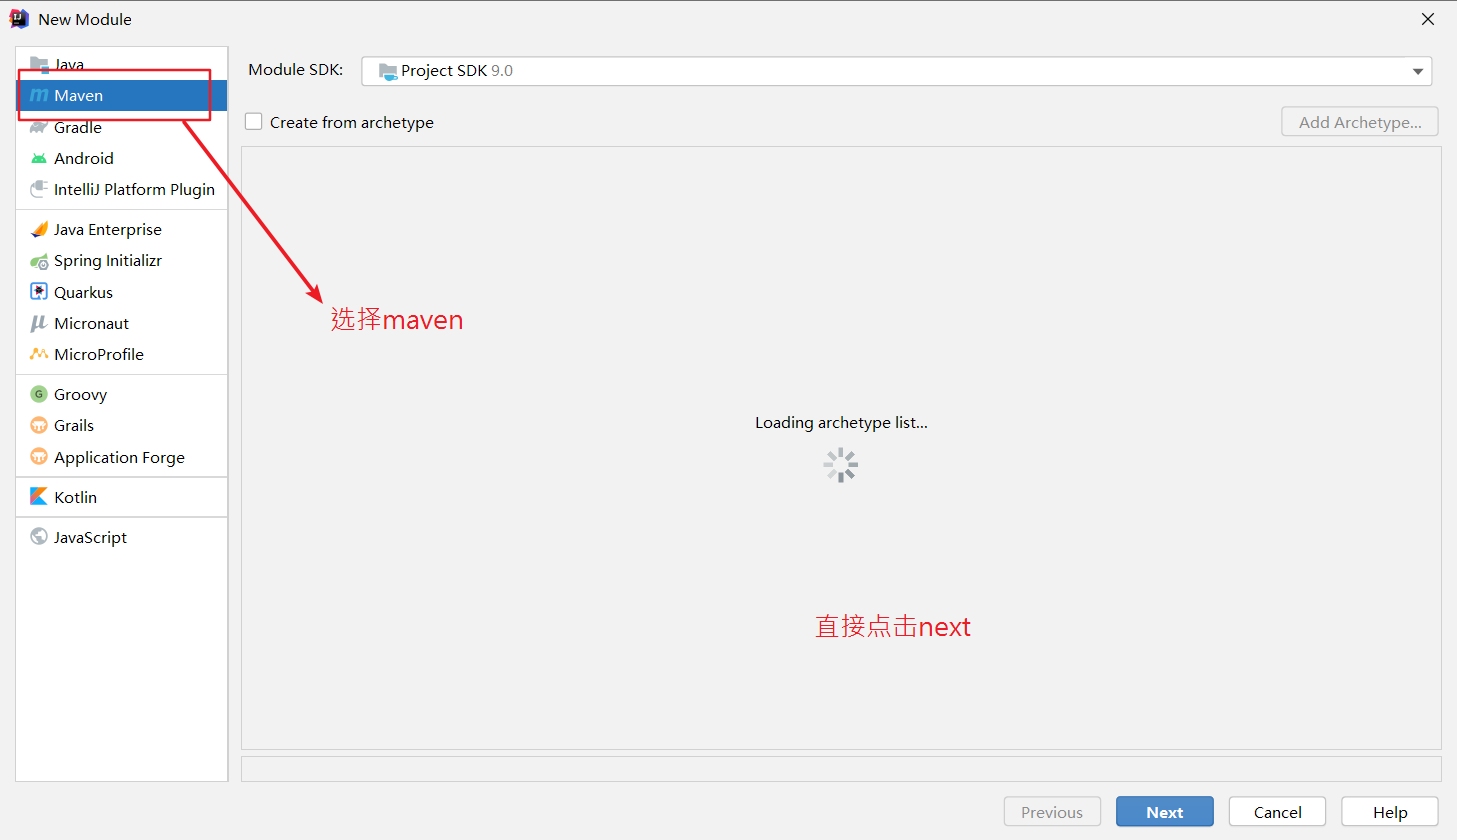
Task: Click the Application Forge icon
Action: (39, 457)
